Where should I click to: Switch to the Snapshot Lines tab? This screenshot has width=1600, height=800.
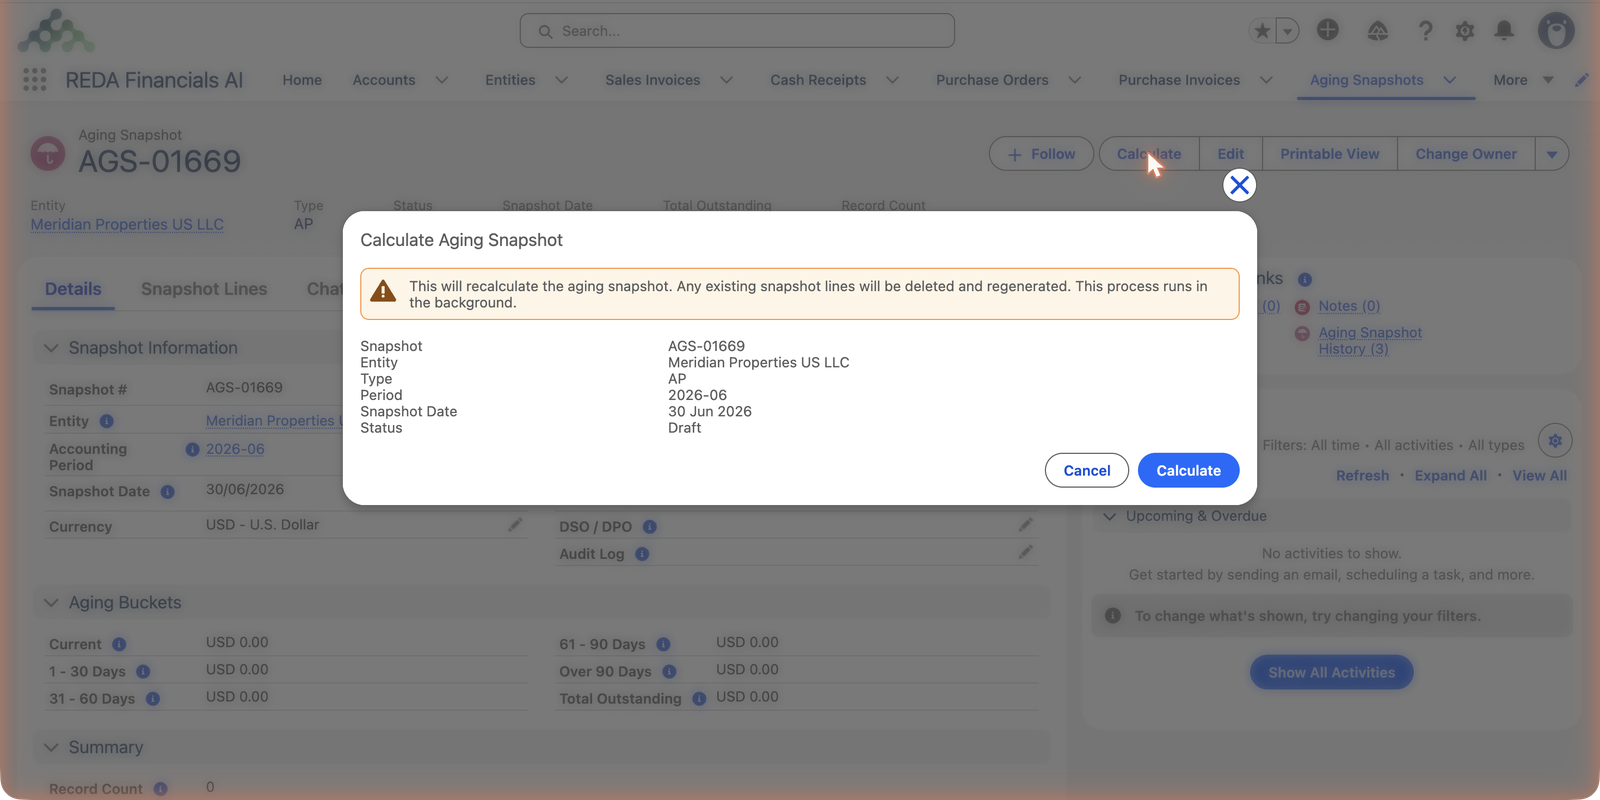tap(204, 289)
